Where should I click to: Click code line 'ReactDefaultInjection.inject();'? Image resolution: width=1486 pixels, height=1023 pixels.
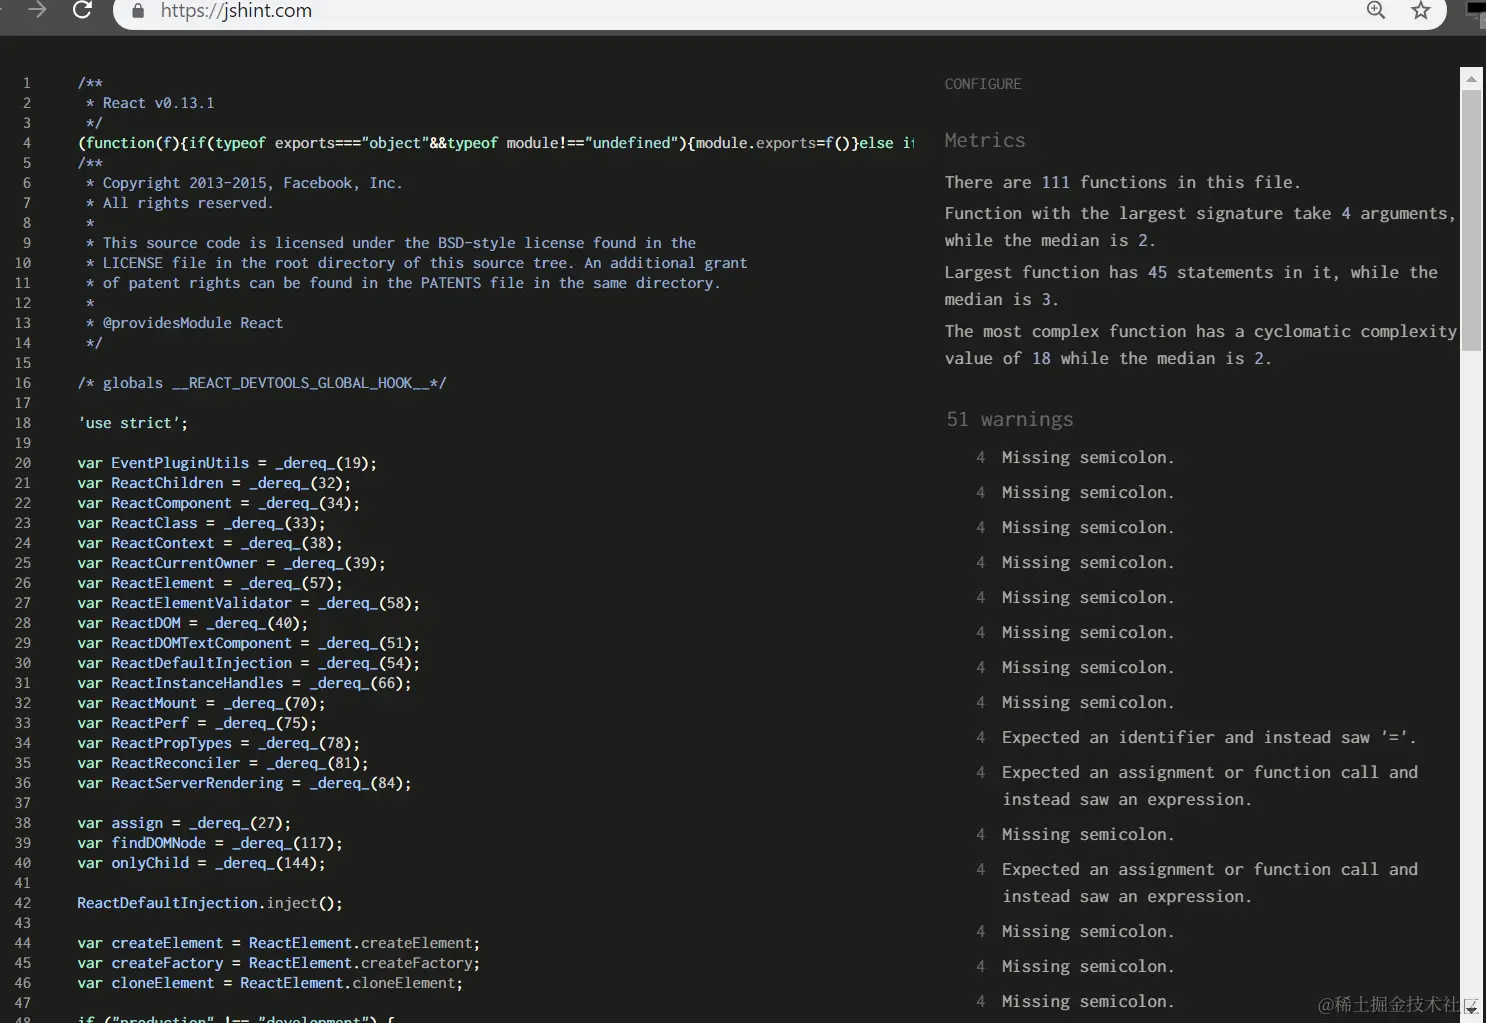[210, 903]
